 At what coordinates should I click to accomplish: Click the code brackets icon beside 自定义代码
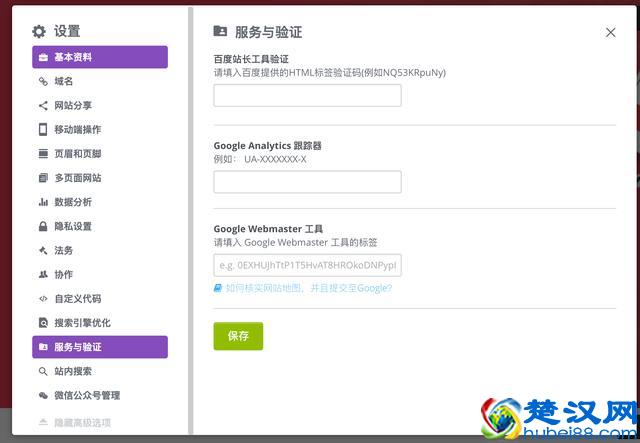click(x=43, y=298)
